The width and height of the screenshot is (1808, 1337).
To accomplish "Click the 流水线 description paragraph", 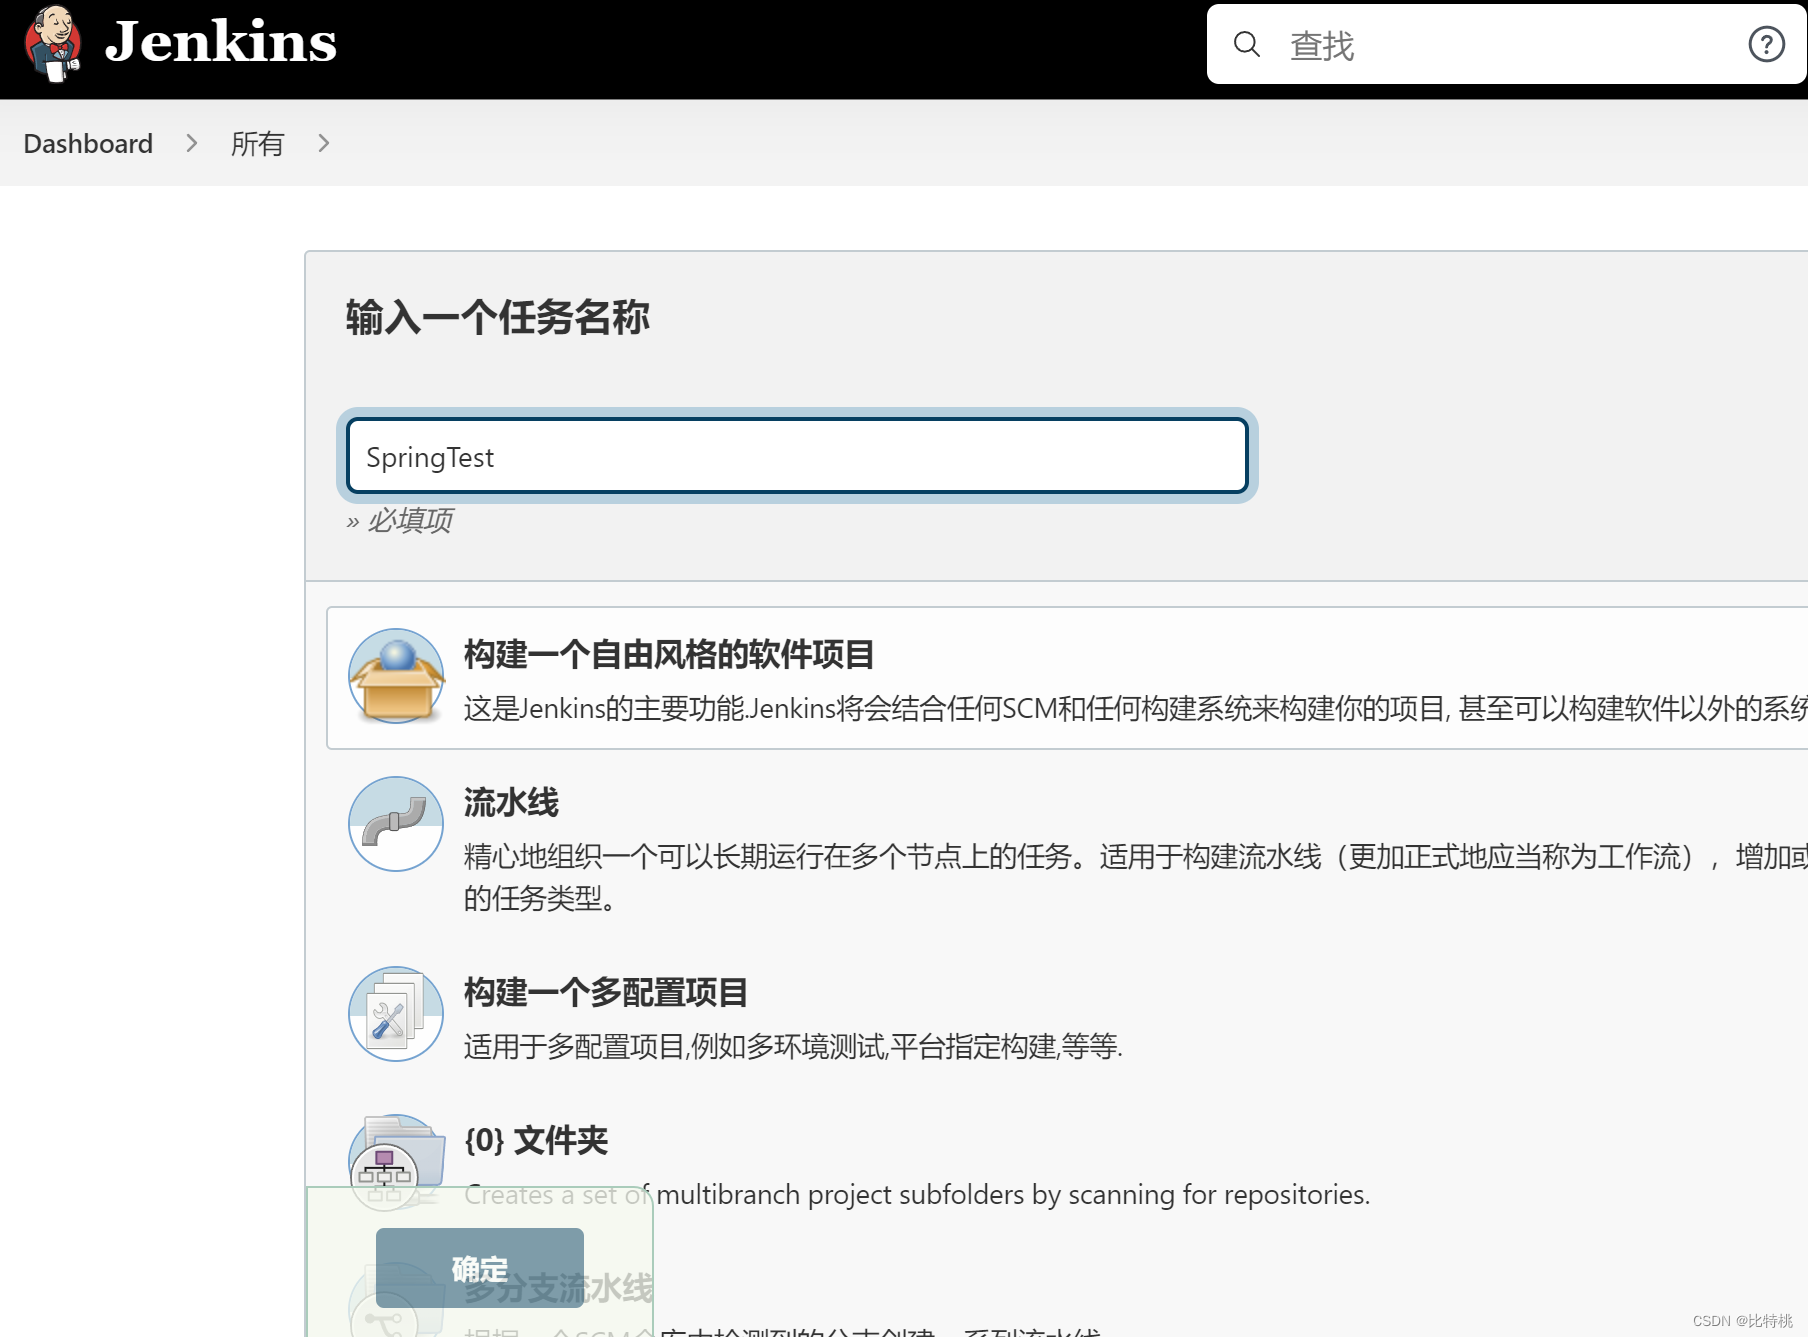I will 1135,876.
